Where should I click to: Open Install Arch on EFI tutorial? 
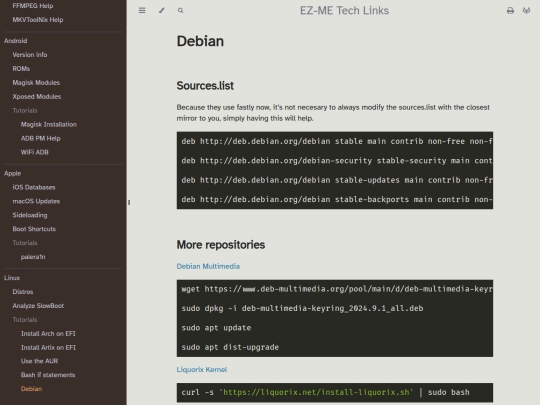click(x=48, y=334)
